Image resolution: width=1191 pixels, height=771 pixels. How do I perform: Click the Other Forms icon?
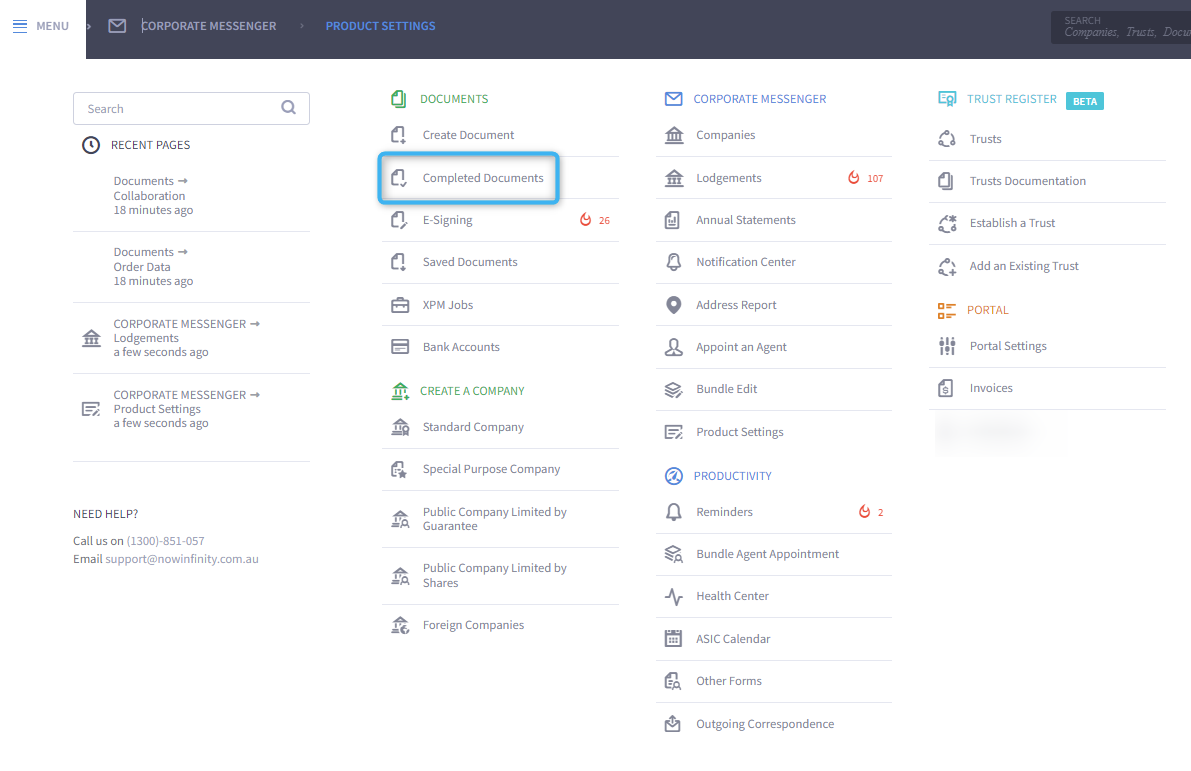pos(673,681)
